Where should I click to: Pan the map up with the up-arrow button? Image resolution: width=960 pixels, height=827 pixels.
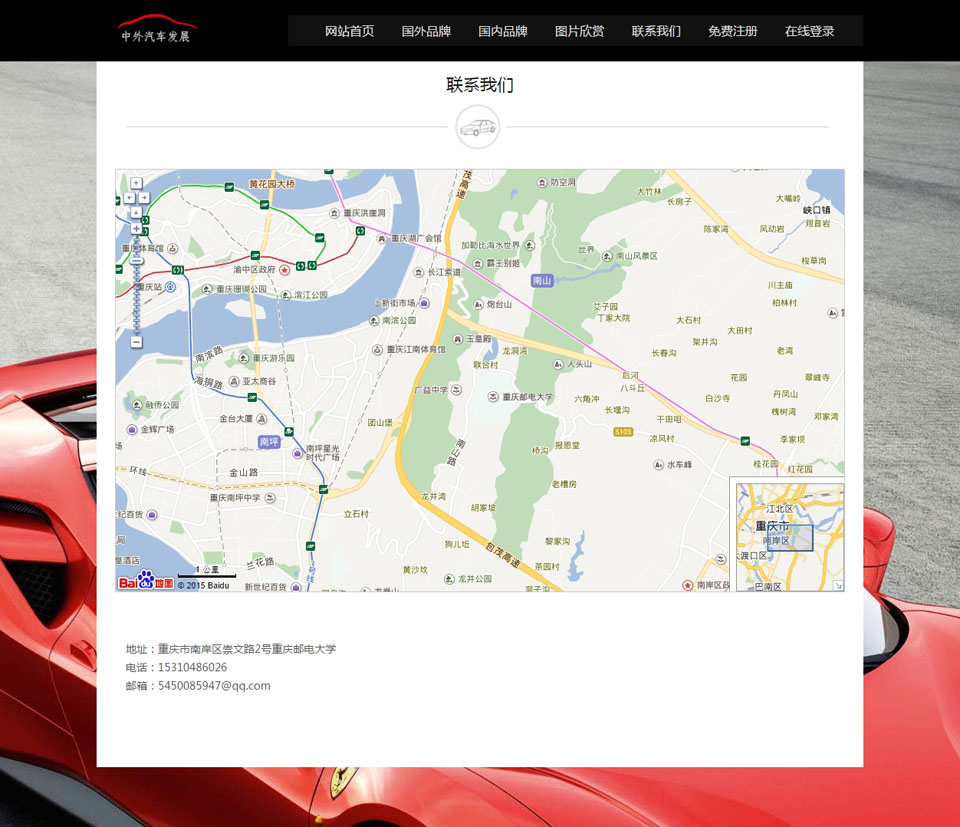pyautogui.click(x=136, y=183)
